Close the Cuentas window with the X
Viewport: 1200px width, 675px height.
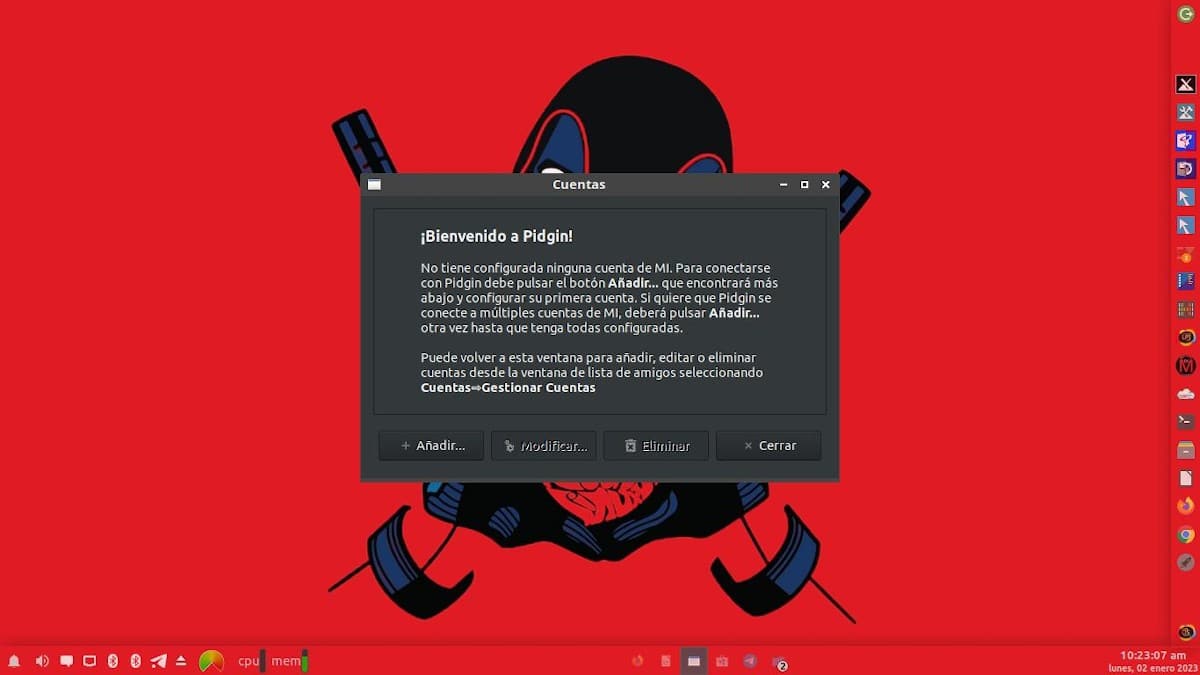[x=826, y=185]
